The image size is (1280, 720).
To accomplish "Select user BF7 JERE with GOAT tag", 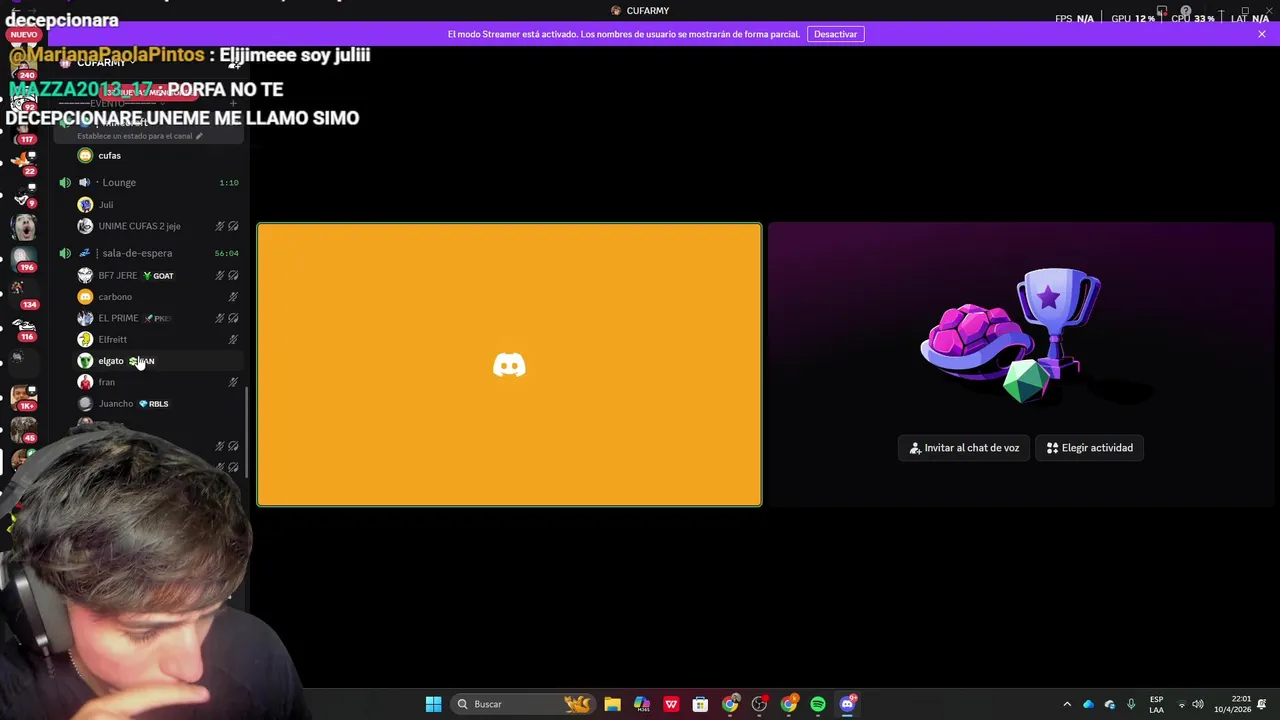I will 117,275.
